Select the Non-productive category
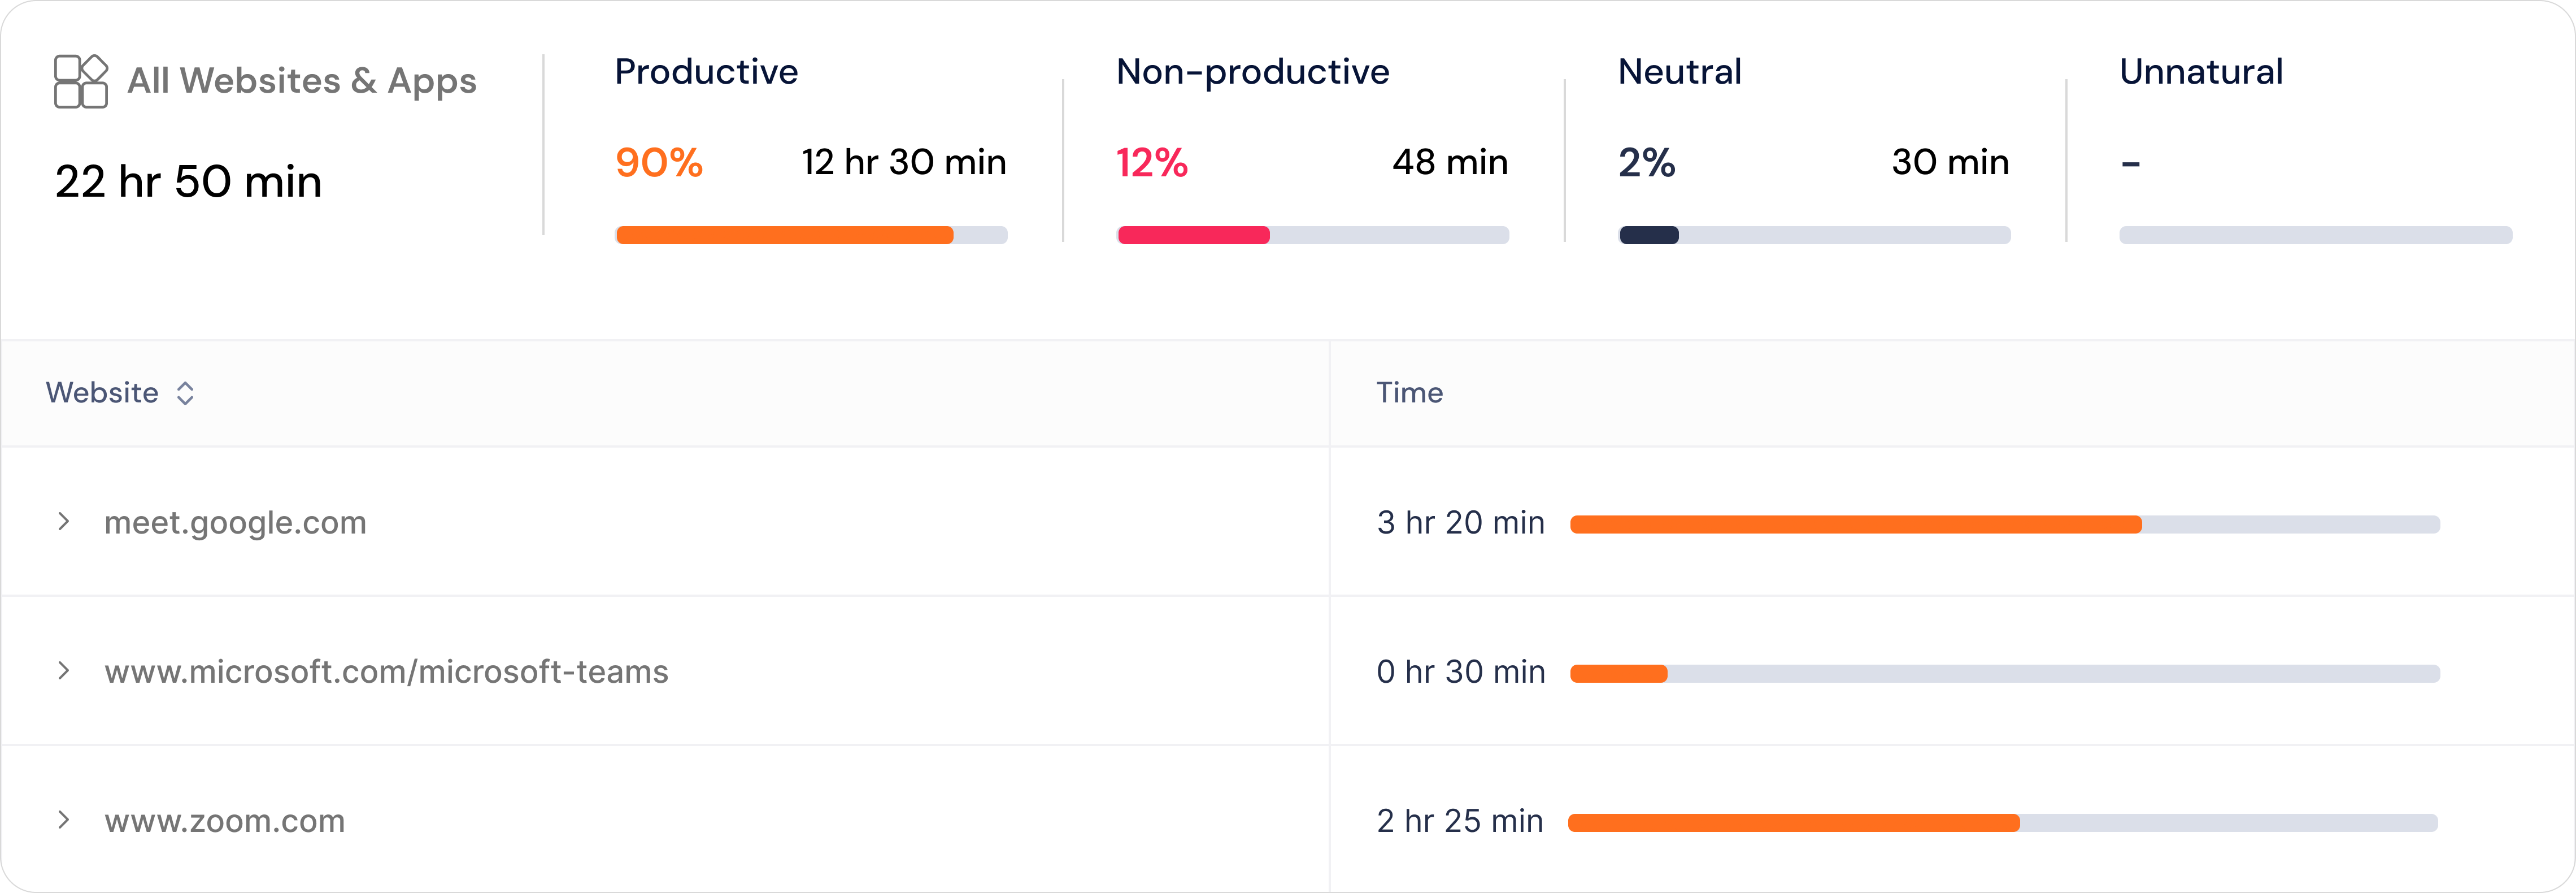This screenshot has width=2576, height=893. click(x=1252, y=72)
